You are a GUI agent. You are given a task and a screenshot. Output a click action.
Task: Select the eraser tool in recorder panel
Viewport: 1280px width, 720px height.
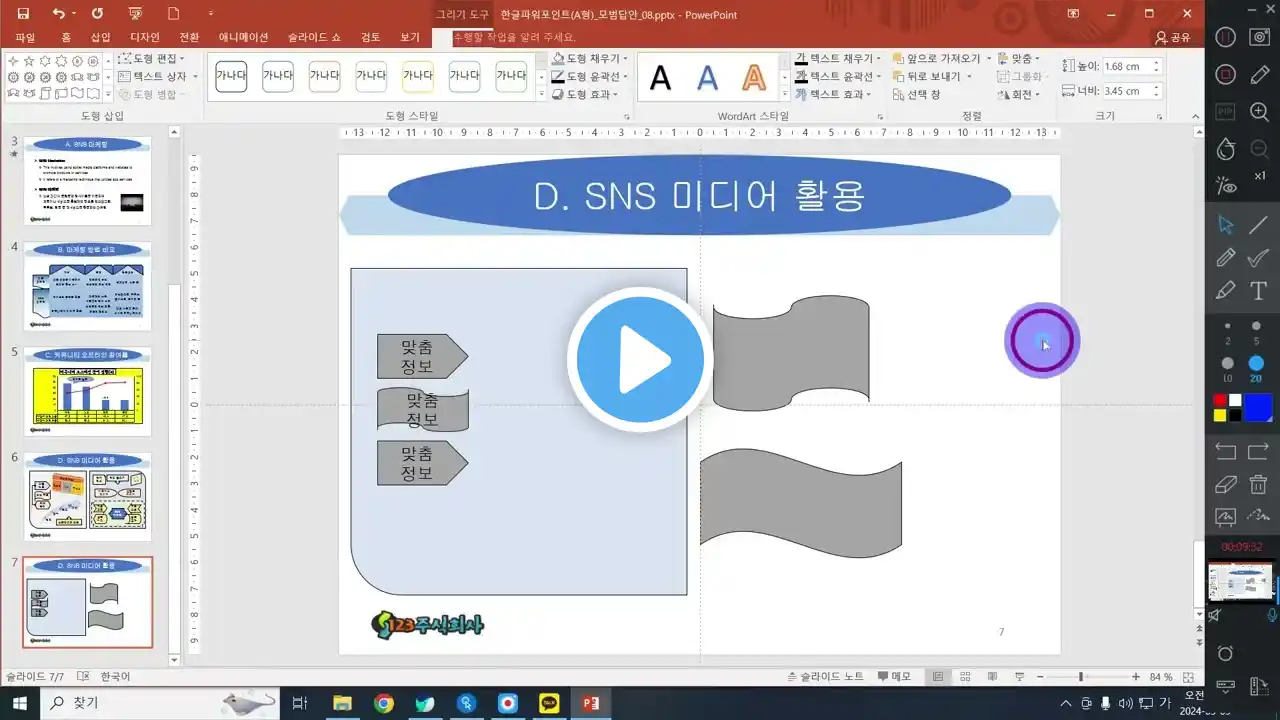1226,484
